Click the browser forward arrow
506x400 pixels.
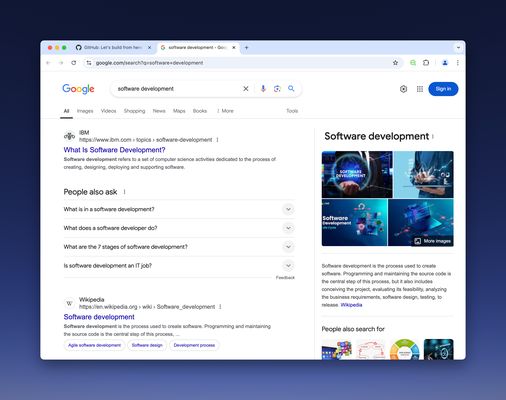point(61,63)
